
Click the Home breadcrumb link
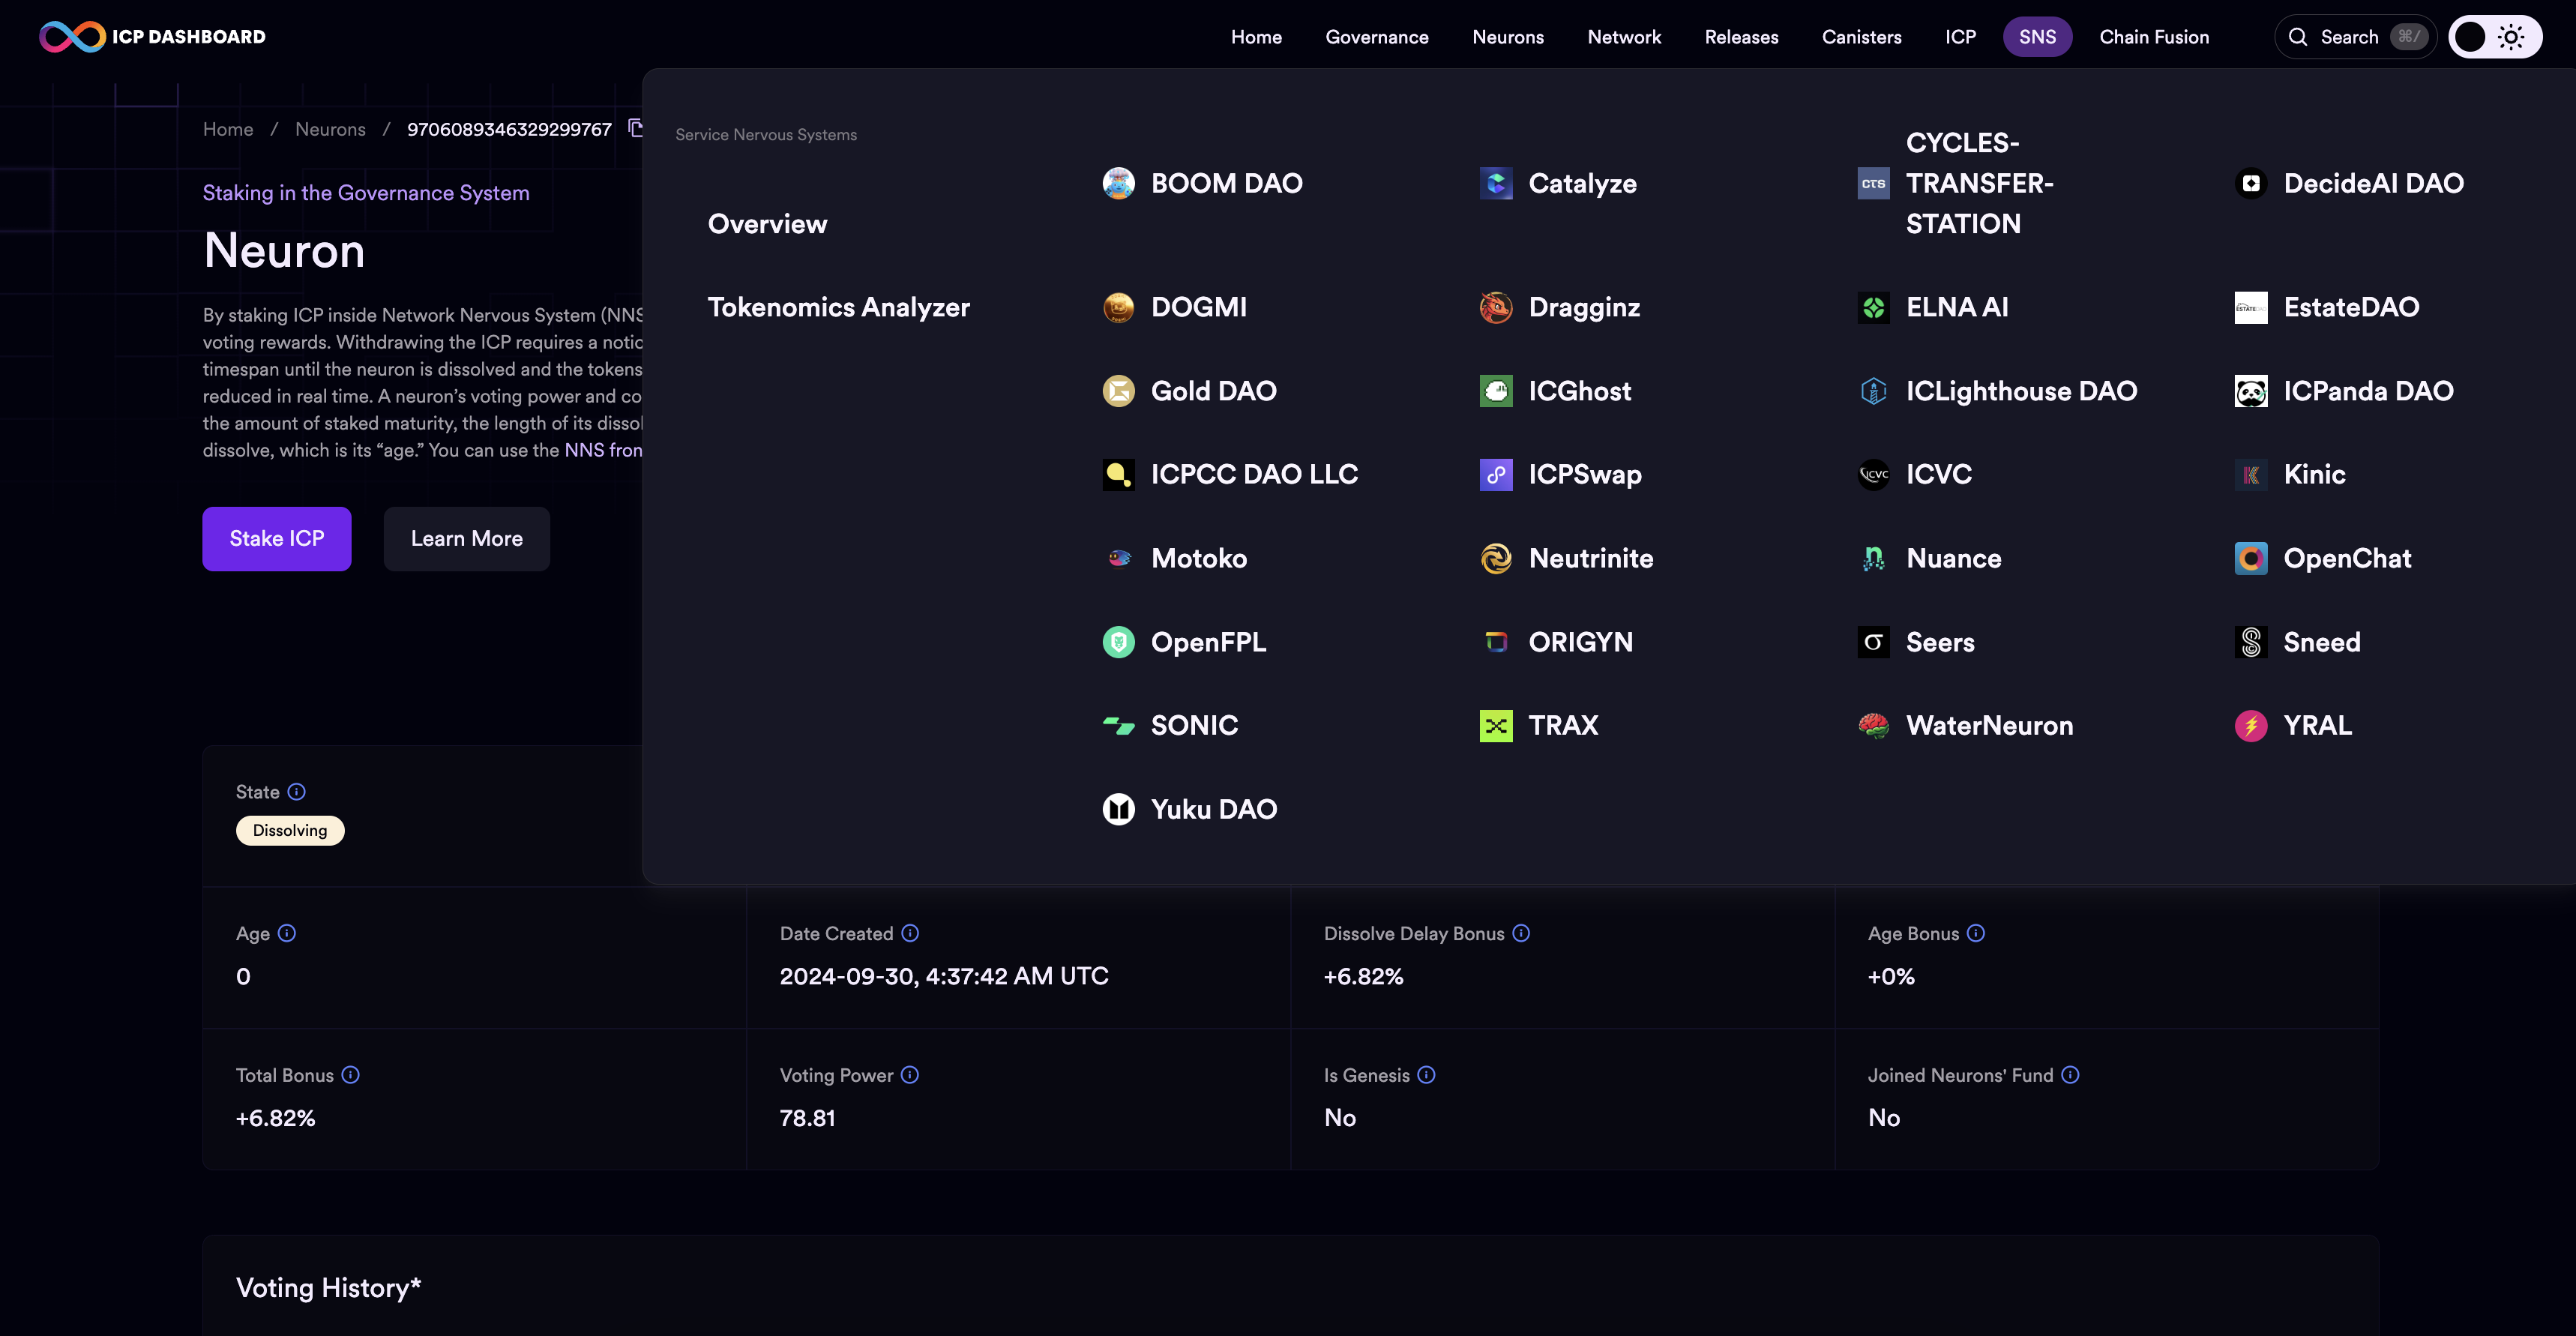pos(228,129)
